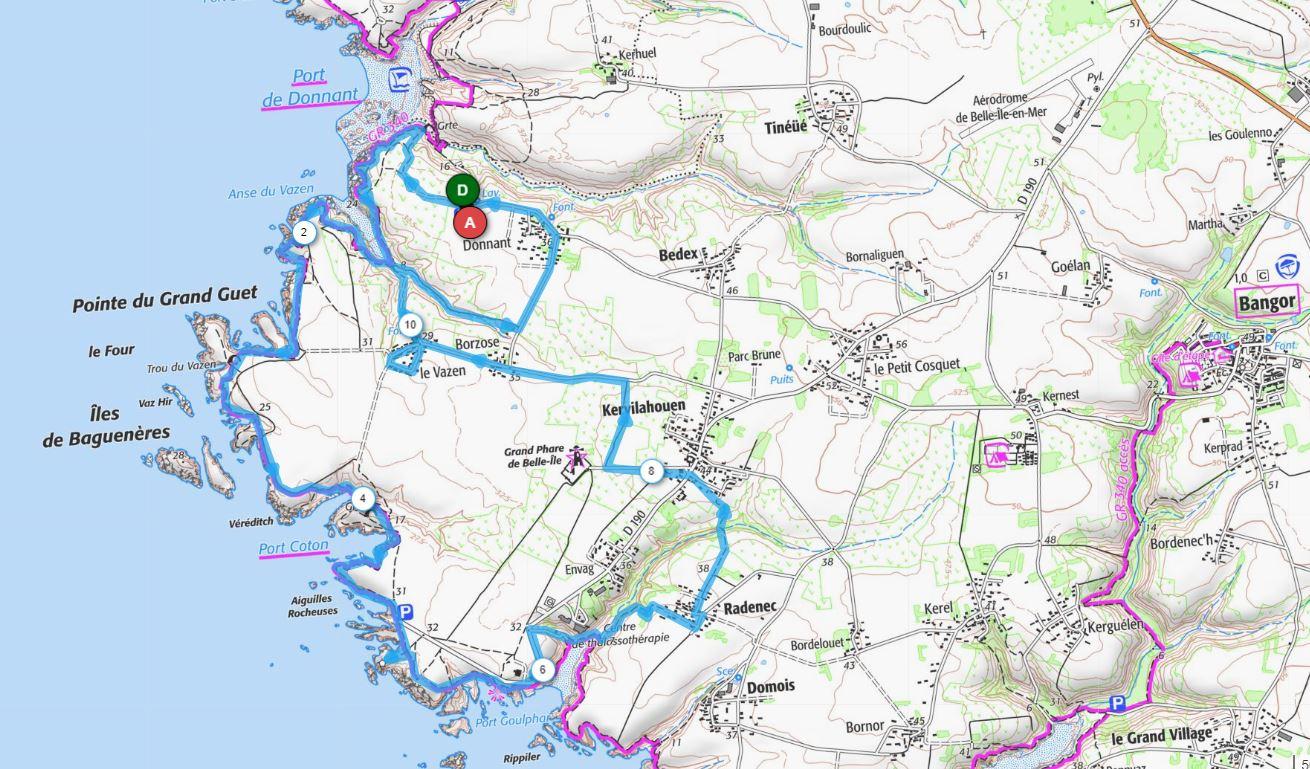1310x769 pixels.
Task: Click the parking icon near le Grand Village
Action: (1118, 704)
